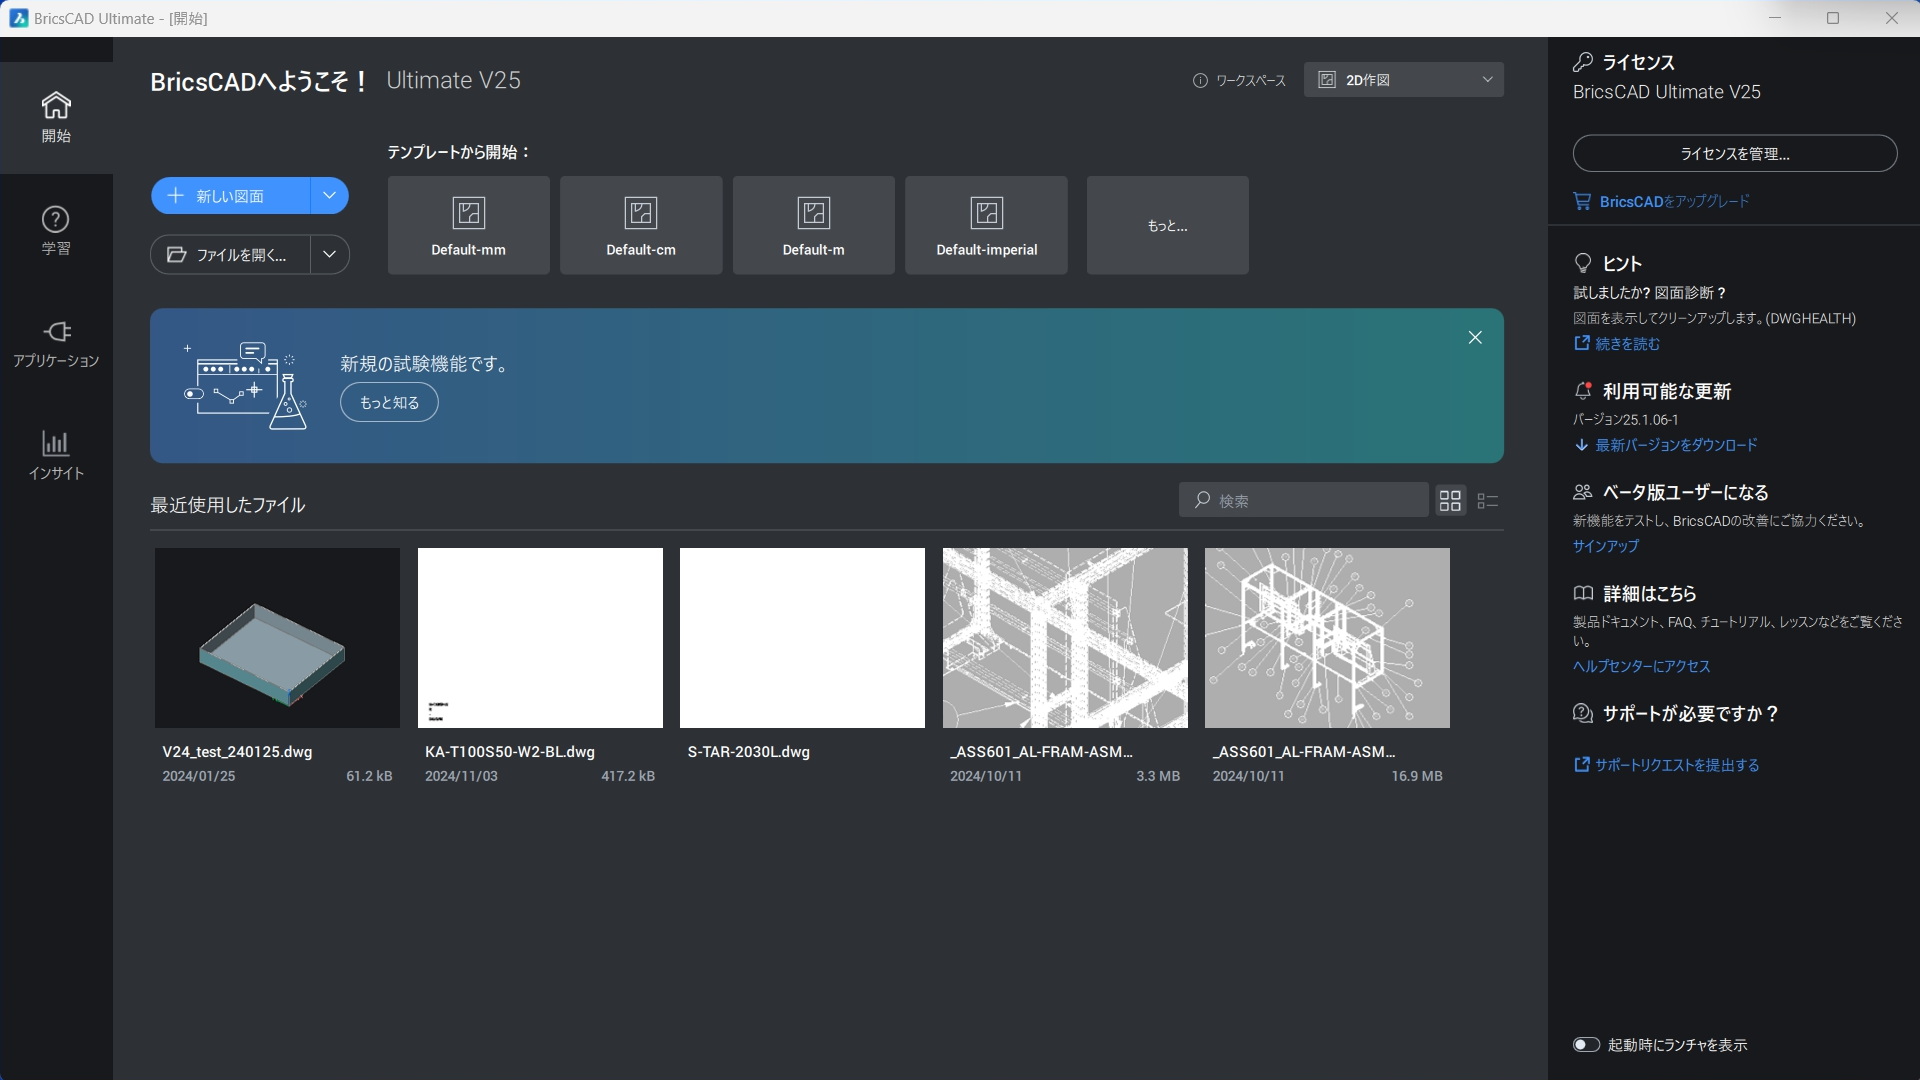Click the KA-T100S50-W2-BL.dwg file name
This screenshot has height=1080, width=1920.
click(510, 752)
